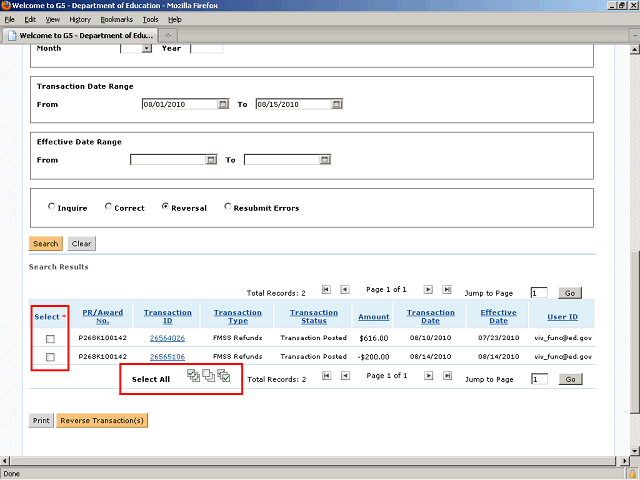This screenshot has height=480, width=640.
Task: Open calendar for Transaction Date To field
Action: [x=337, y=104]
